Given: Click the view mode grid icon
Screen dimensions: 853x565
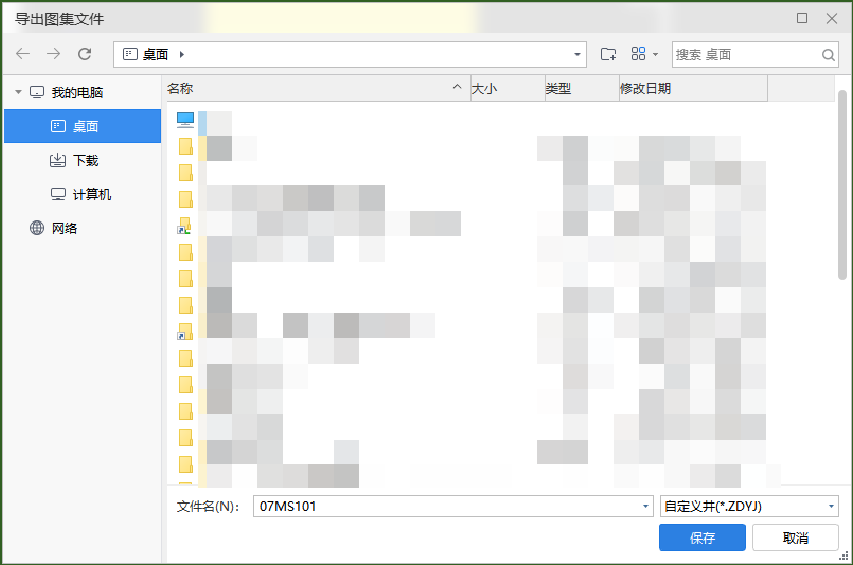Looking at the screenshot, I should [x=638, y=54].
